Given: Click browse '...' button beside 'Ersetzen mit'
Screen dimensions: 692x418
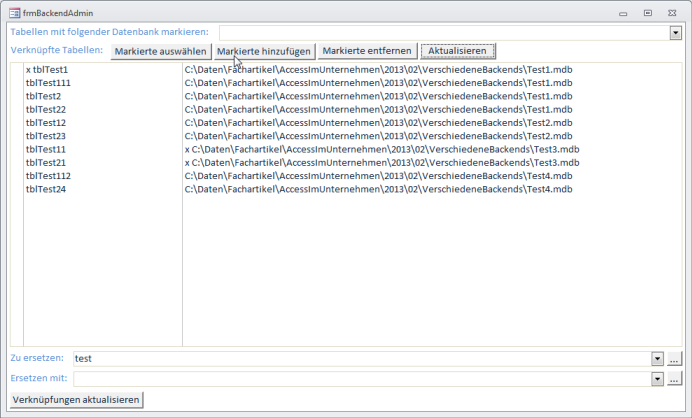Looking at the screenshot, I should (x=674, y=379).
